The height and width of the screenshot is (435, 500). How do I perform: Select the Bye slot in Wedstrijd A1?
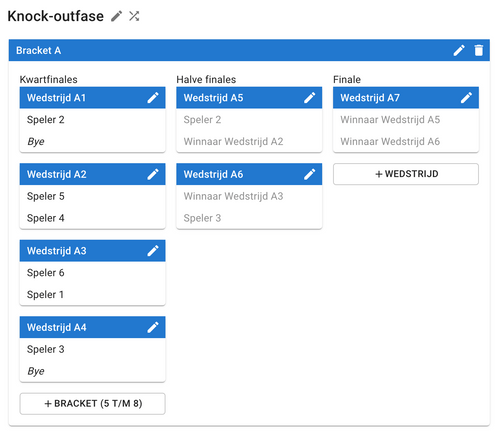pos(93,141)
